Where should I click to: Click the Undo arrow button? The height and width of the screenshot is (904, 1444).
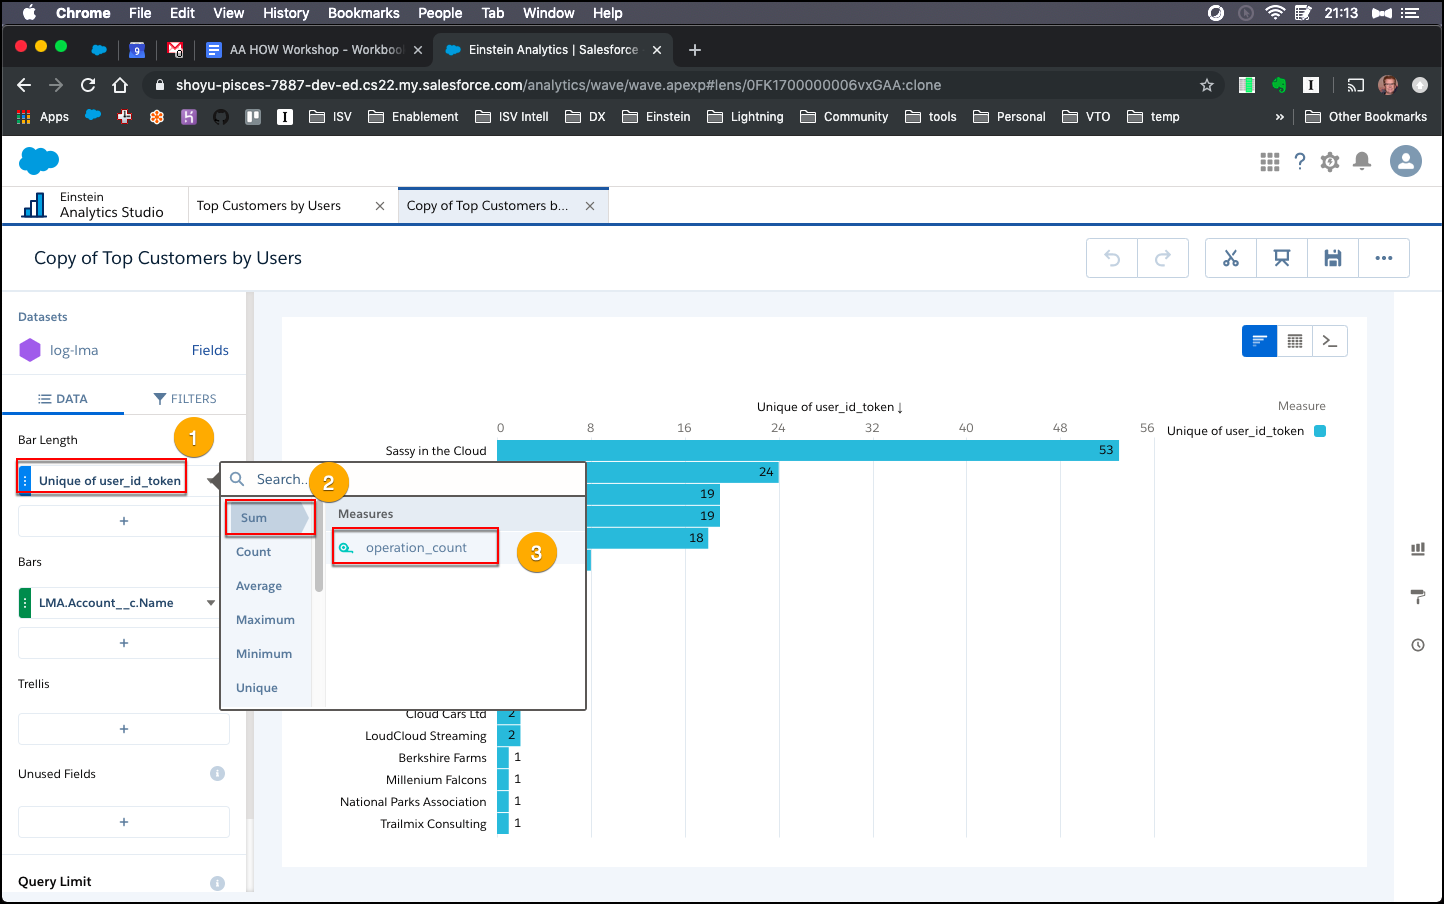(1112, 258)
